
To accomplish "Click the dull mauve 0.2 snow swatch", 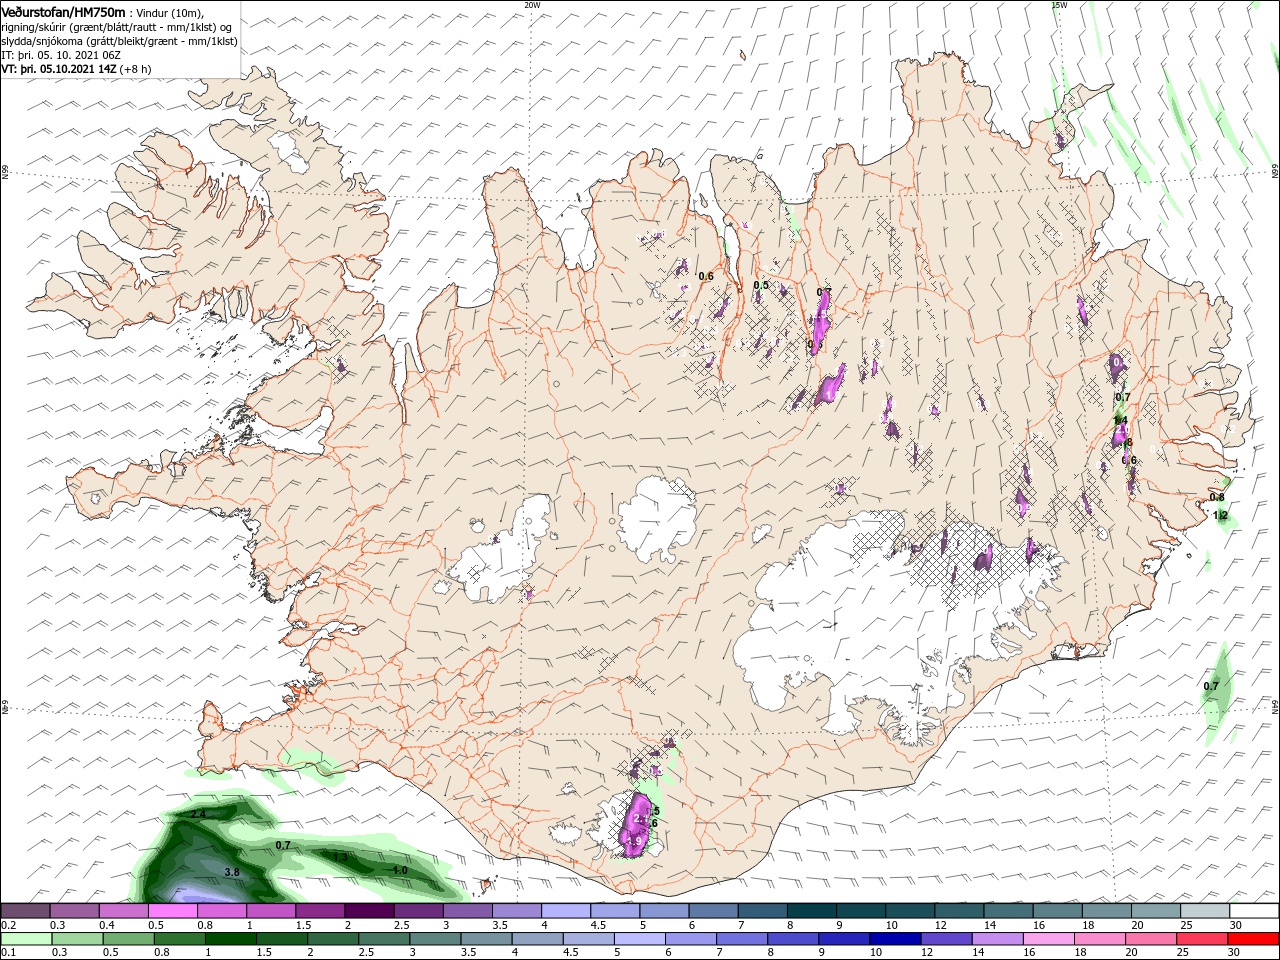I will [26, 911].
